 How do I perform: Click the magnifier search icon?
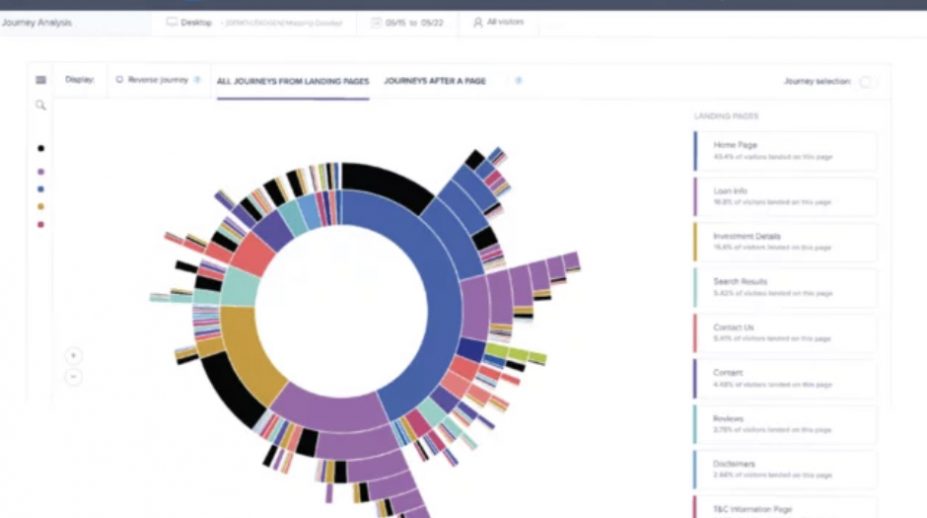41,105
